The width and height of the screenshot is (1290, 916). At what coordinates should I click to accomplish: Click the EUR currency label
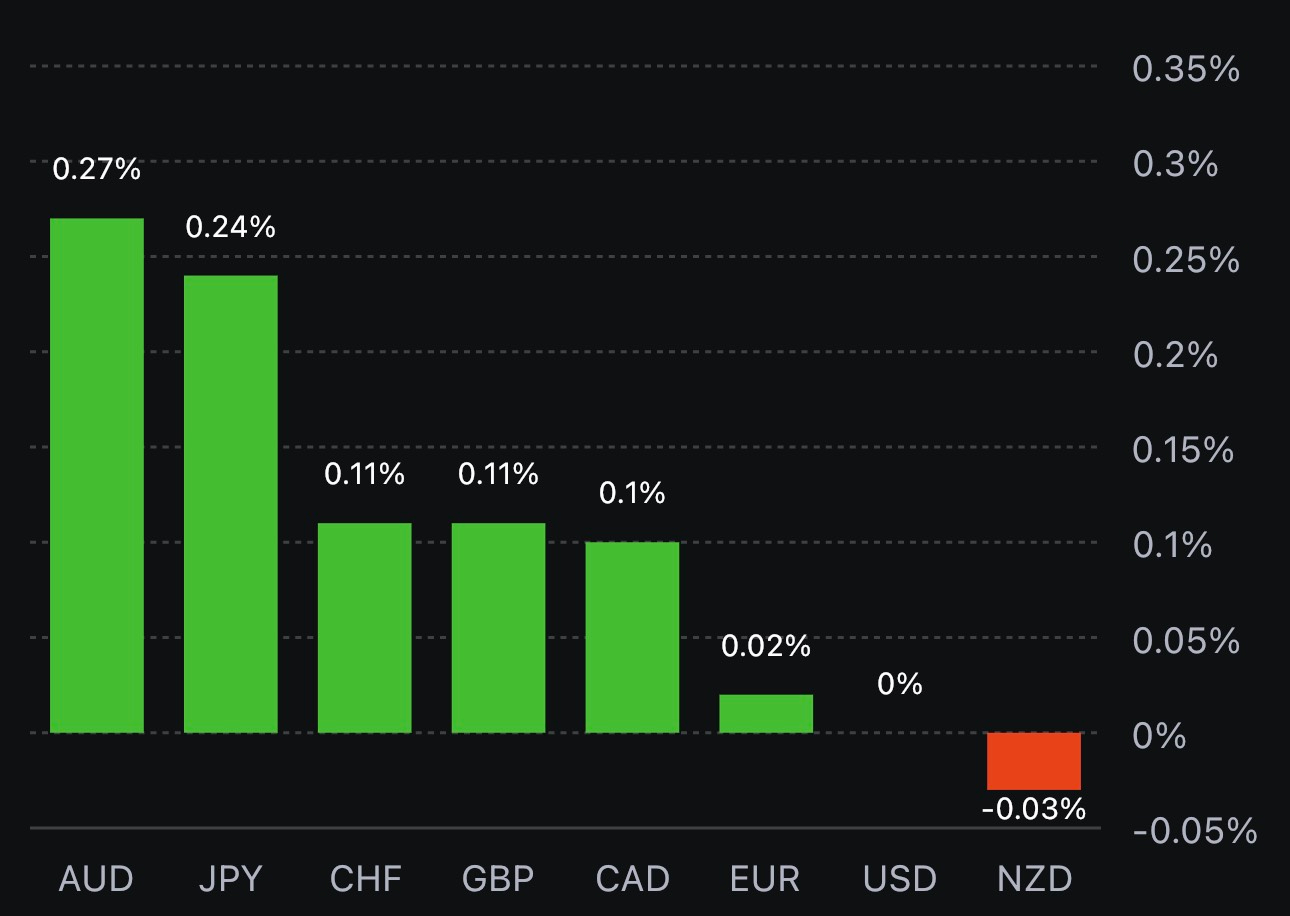(x=766, y=879)
